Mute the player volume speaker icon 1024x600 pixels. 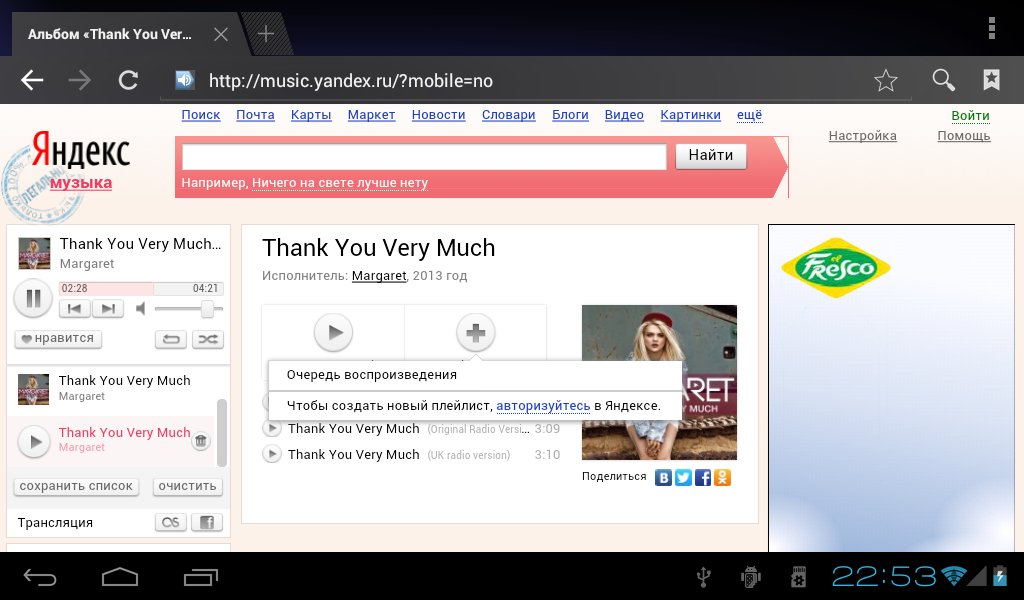click(x=142, y=308)
